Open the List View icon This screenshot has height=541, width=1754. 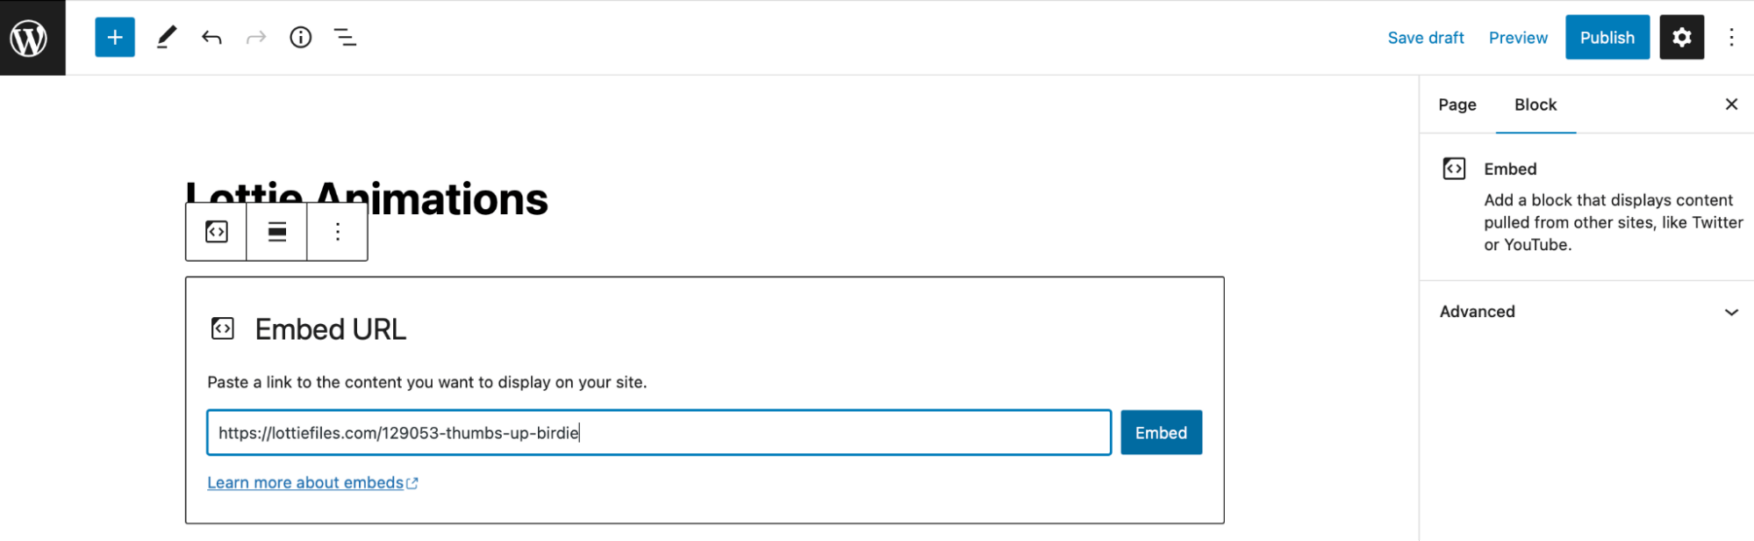click(x=345, y=38)
